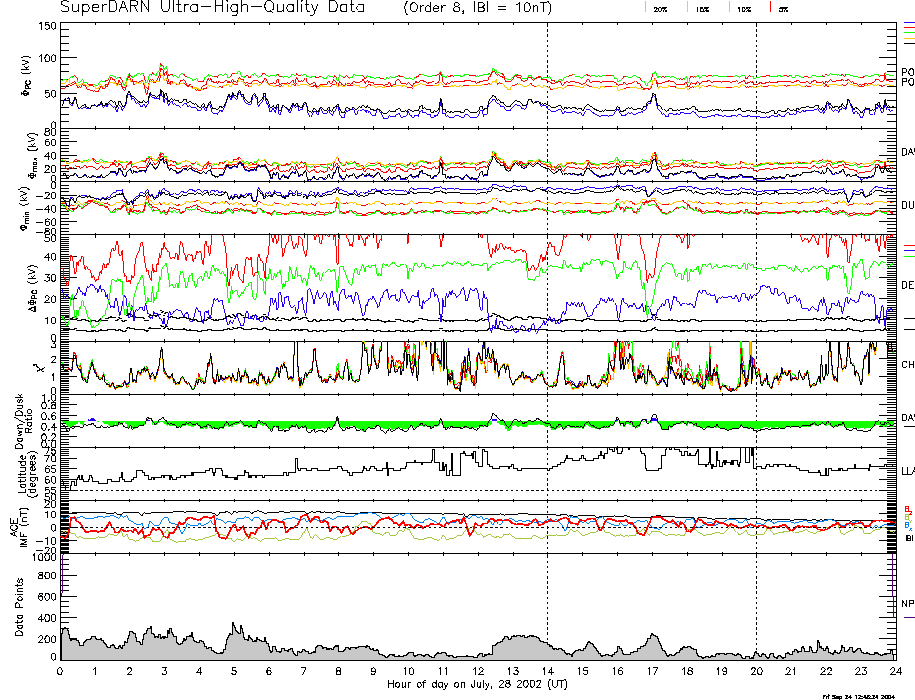Click the red Bz legend label beside IMF panel

[x=908, y=509]
